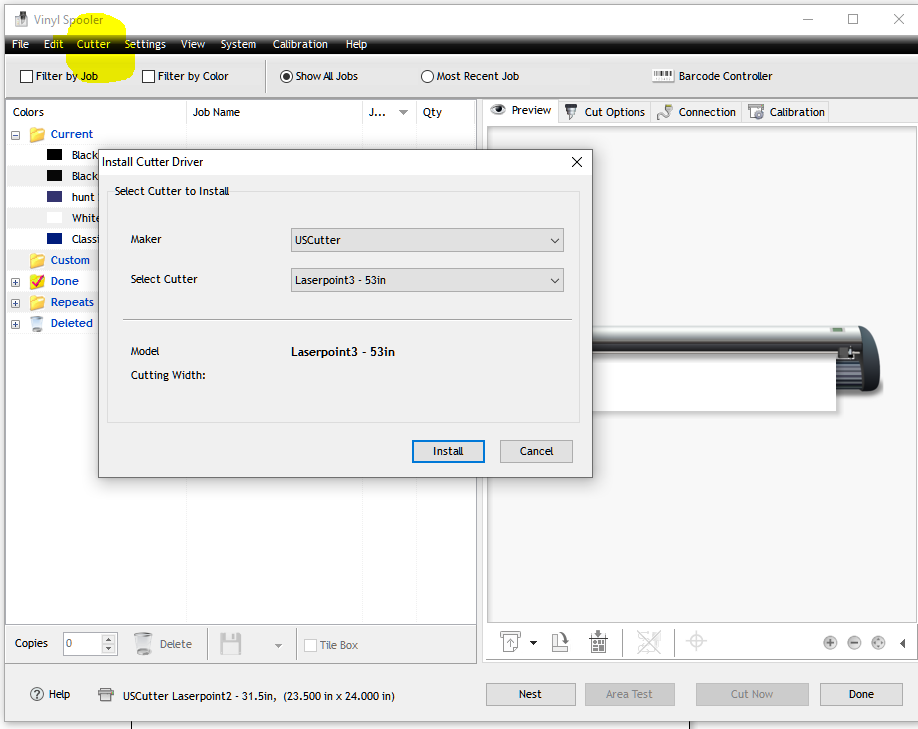Click the save floppy disk icon

[x=231, y=644]
